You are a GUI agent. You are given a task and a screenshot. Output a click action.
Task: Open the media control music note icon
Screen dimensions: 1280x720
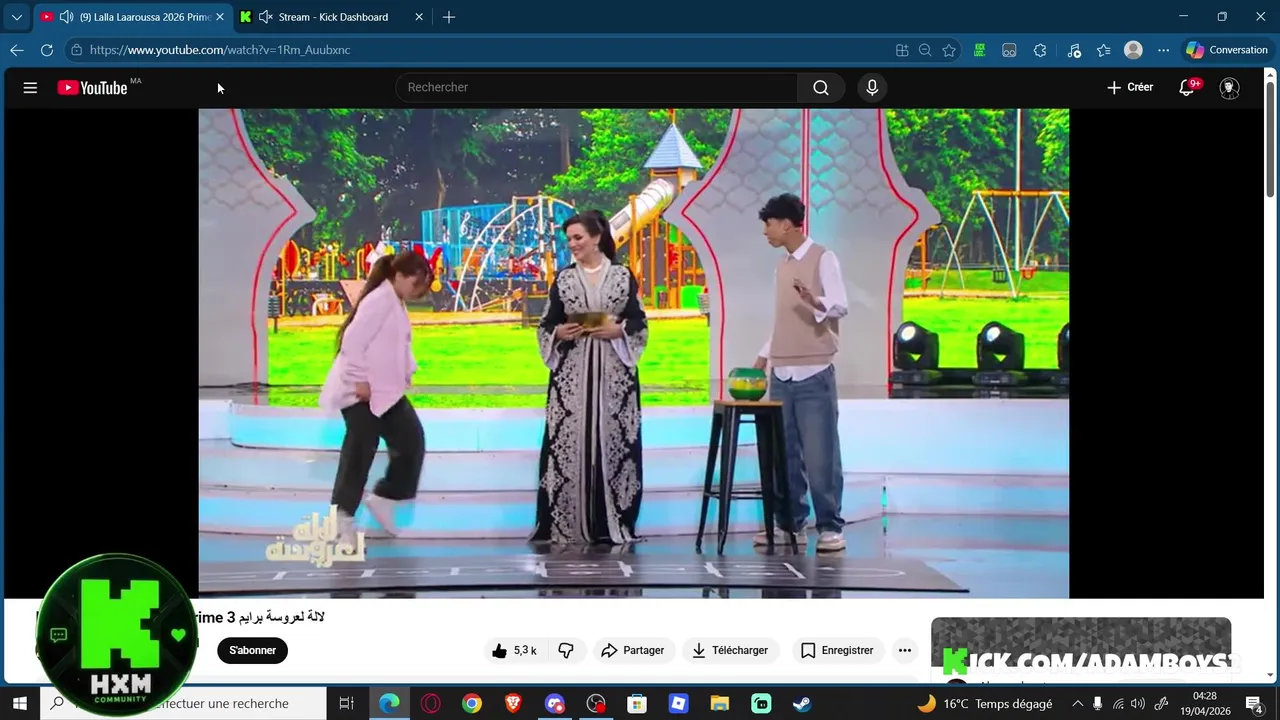point(1074,50)
